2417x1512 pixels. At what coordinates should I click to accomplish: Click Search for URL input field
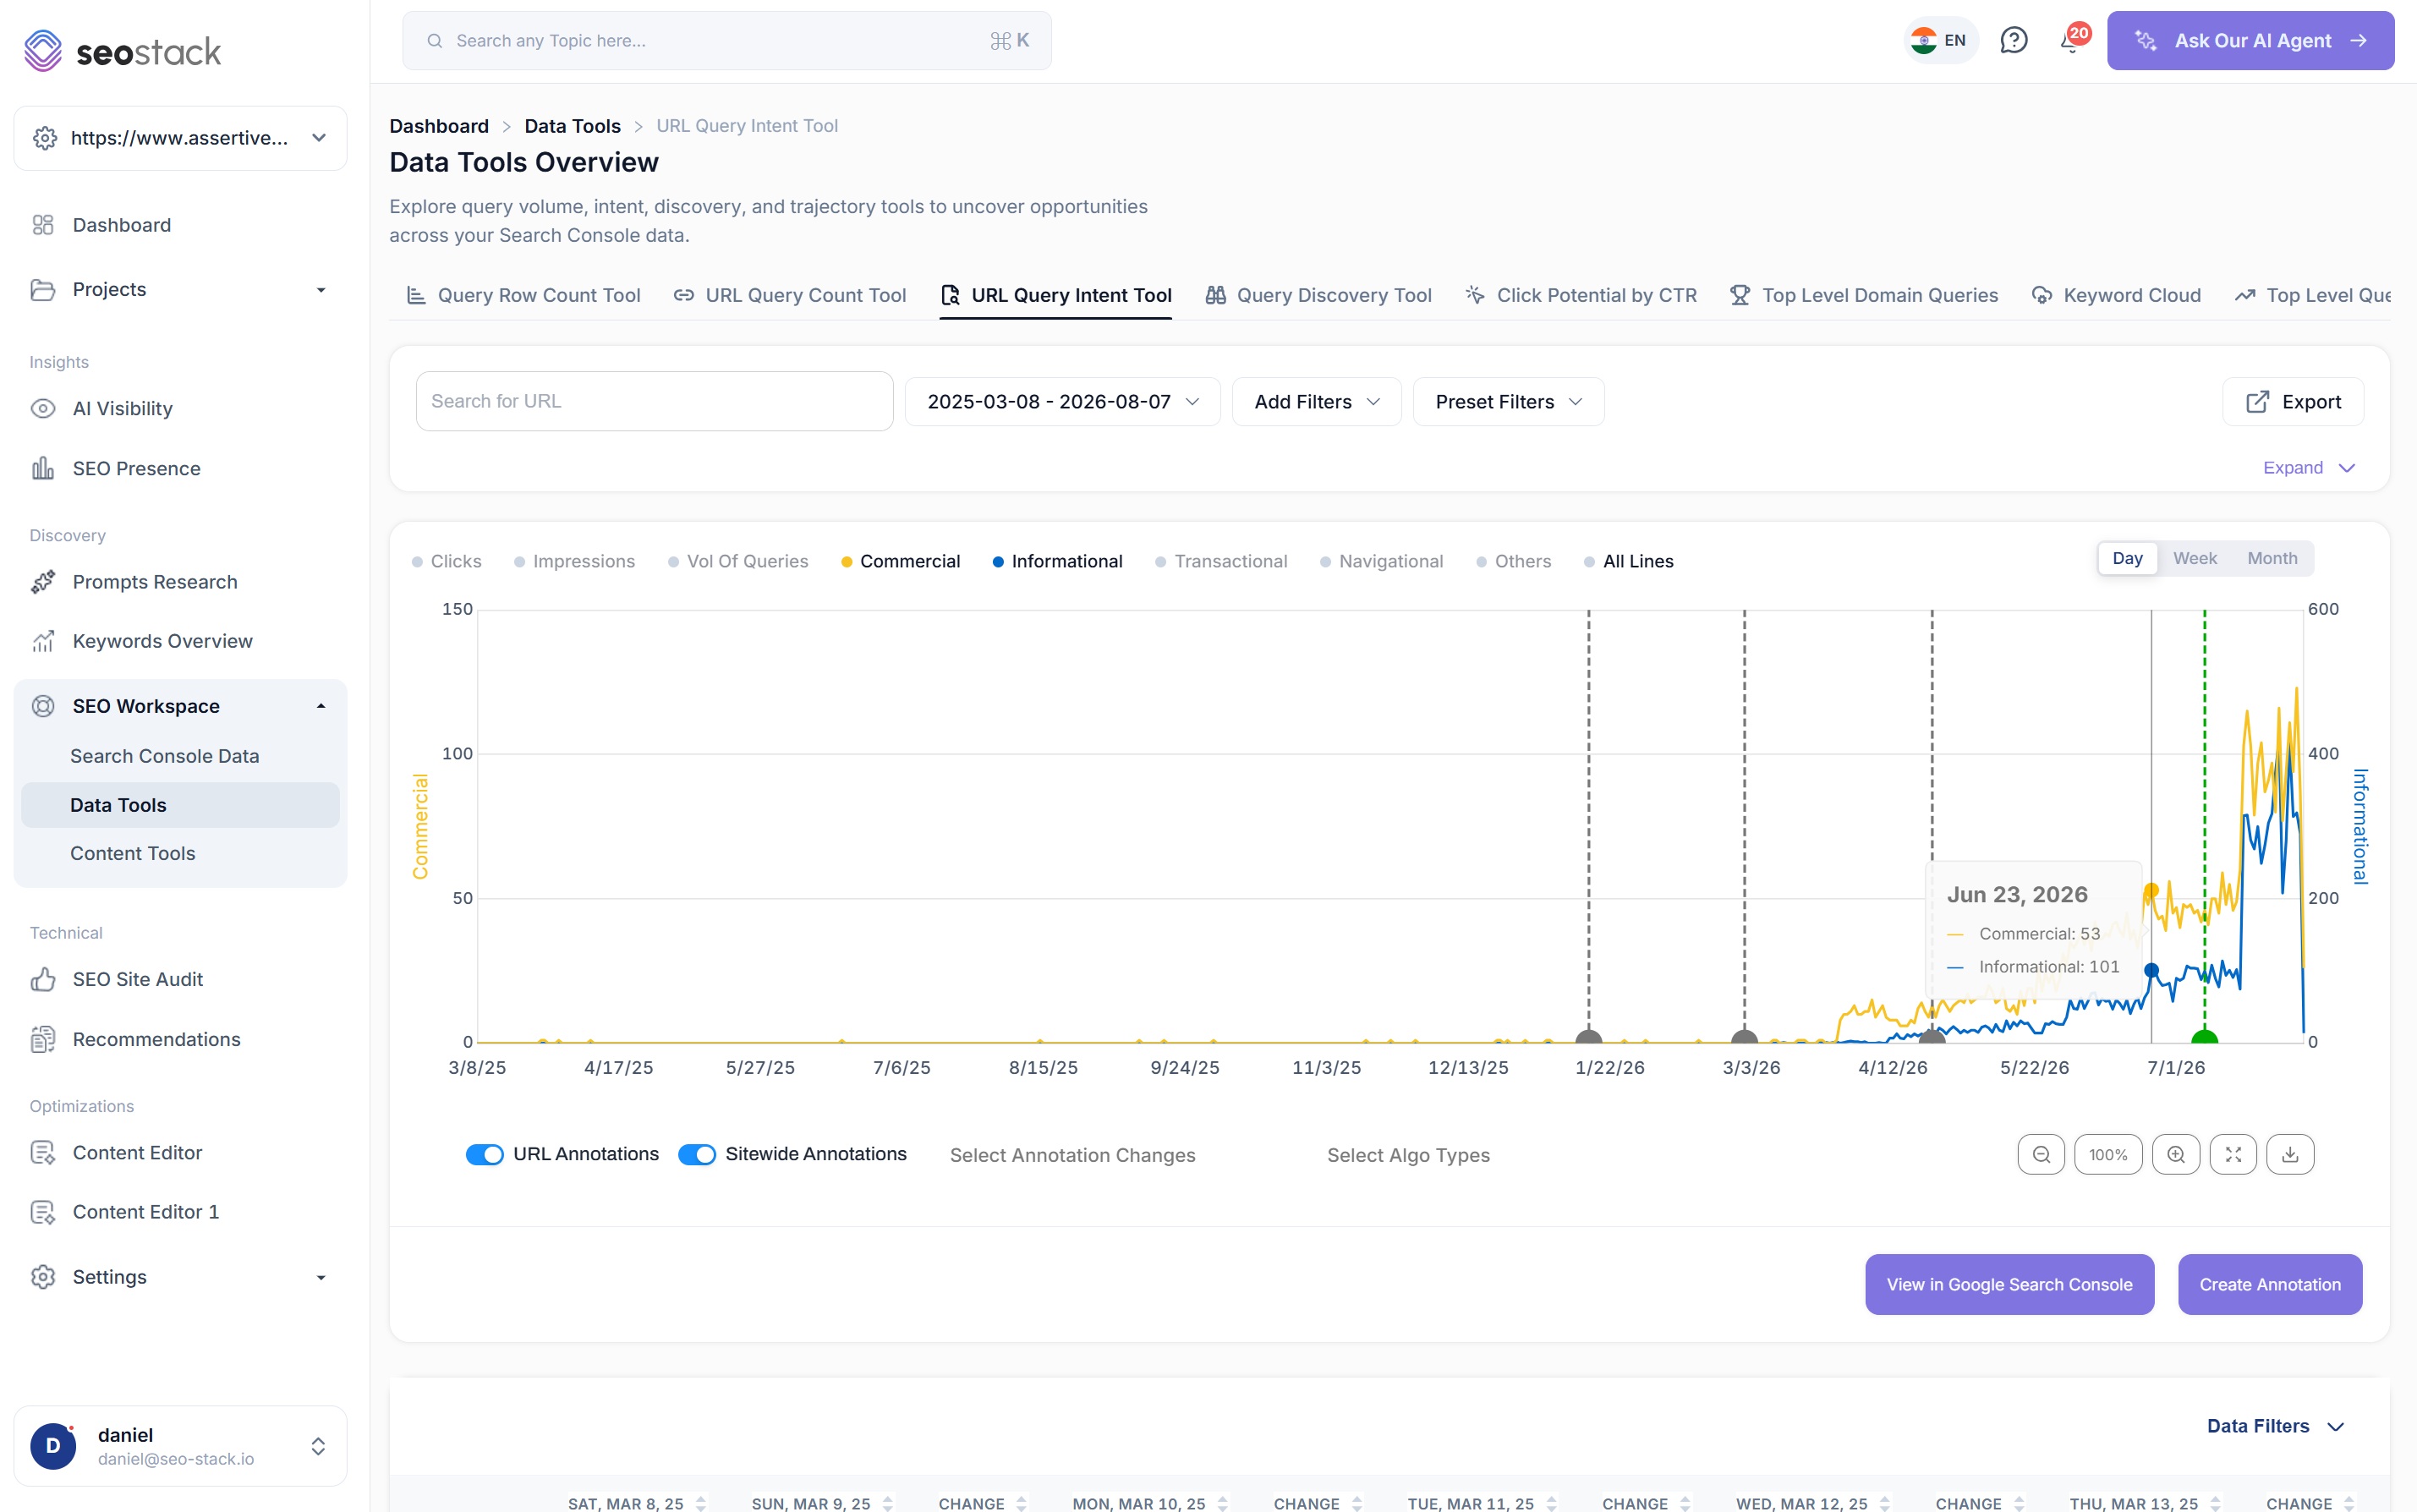(x=654, y=401)
